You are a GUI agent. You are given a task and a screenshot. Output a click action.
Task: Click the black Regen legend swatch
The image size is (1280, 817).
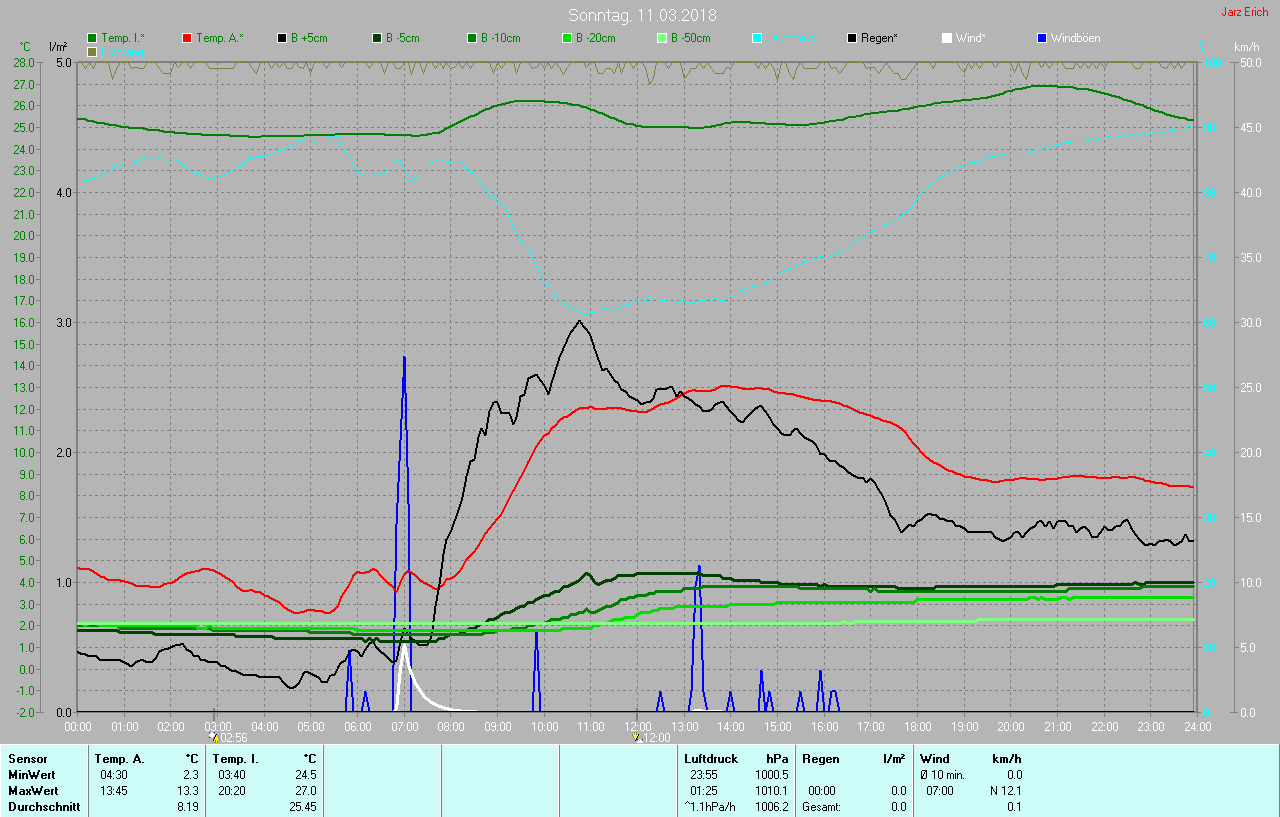coord(852,38)
